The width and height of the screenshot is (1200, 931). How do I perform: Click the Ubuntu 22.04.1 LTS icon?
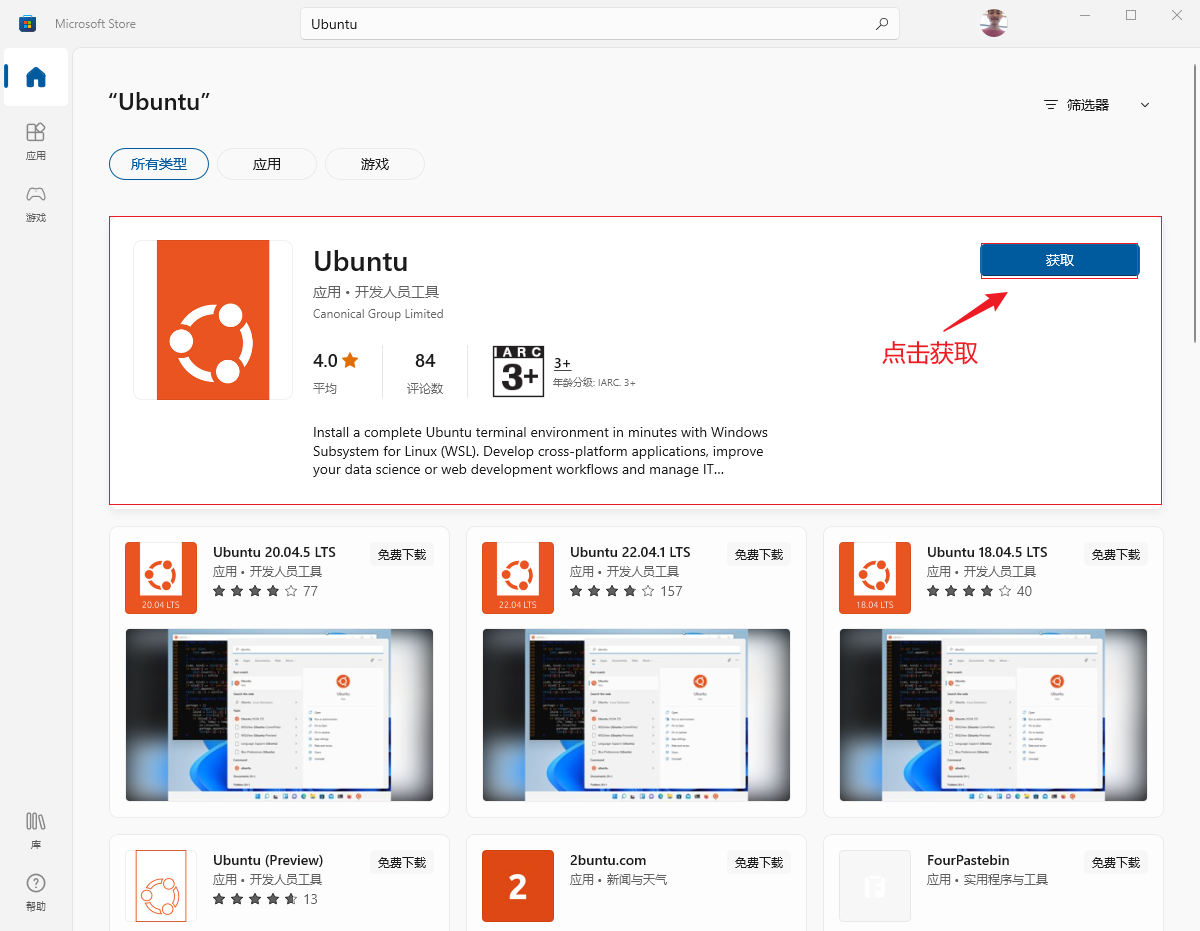[517, 578]
